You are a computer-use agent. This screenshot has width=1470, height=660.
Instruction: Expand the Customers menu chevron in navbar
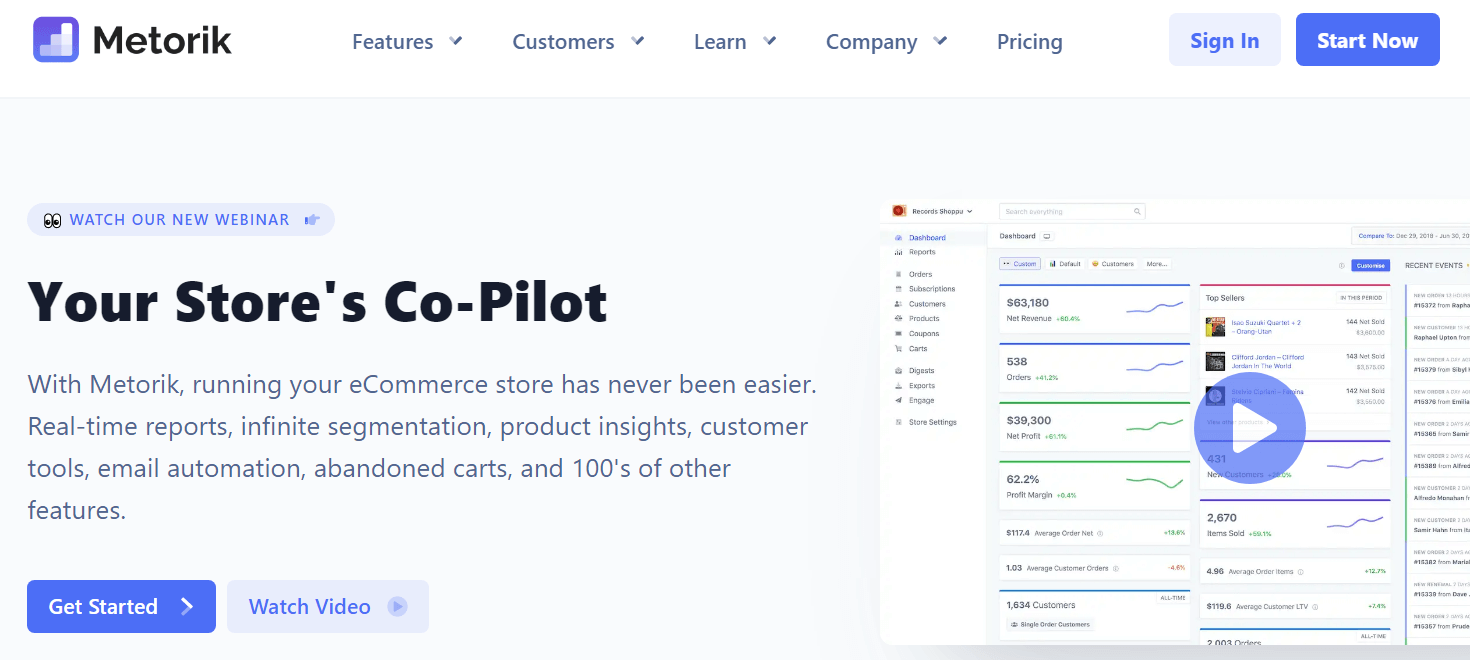point(638,41)
